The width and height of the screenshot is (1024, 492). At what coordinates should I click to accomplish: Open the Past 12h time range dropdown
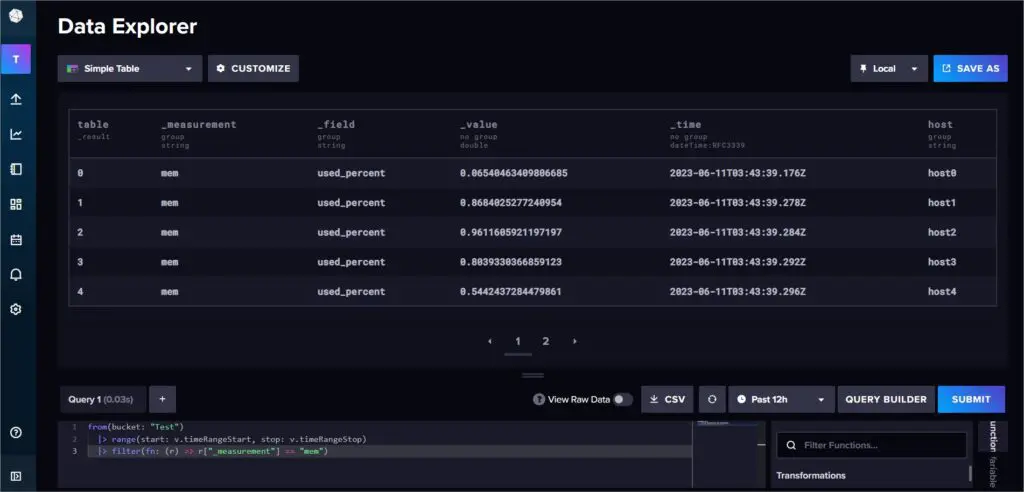(781, 399)
